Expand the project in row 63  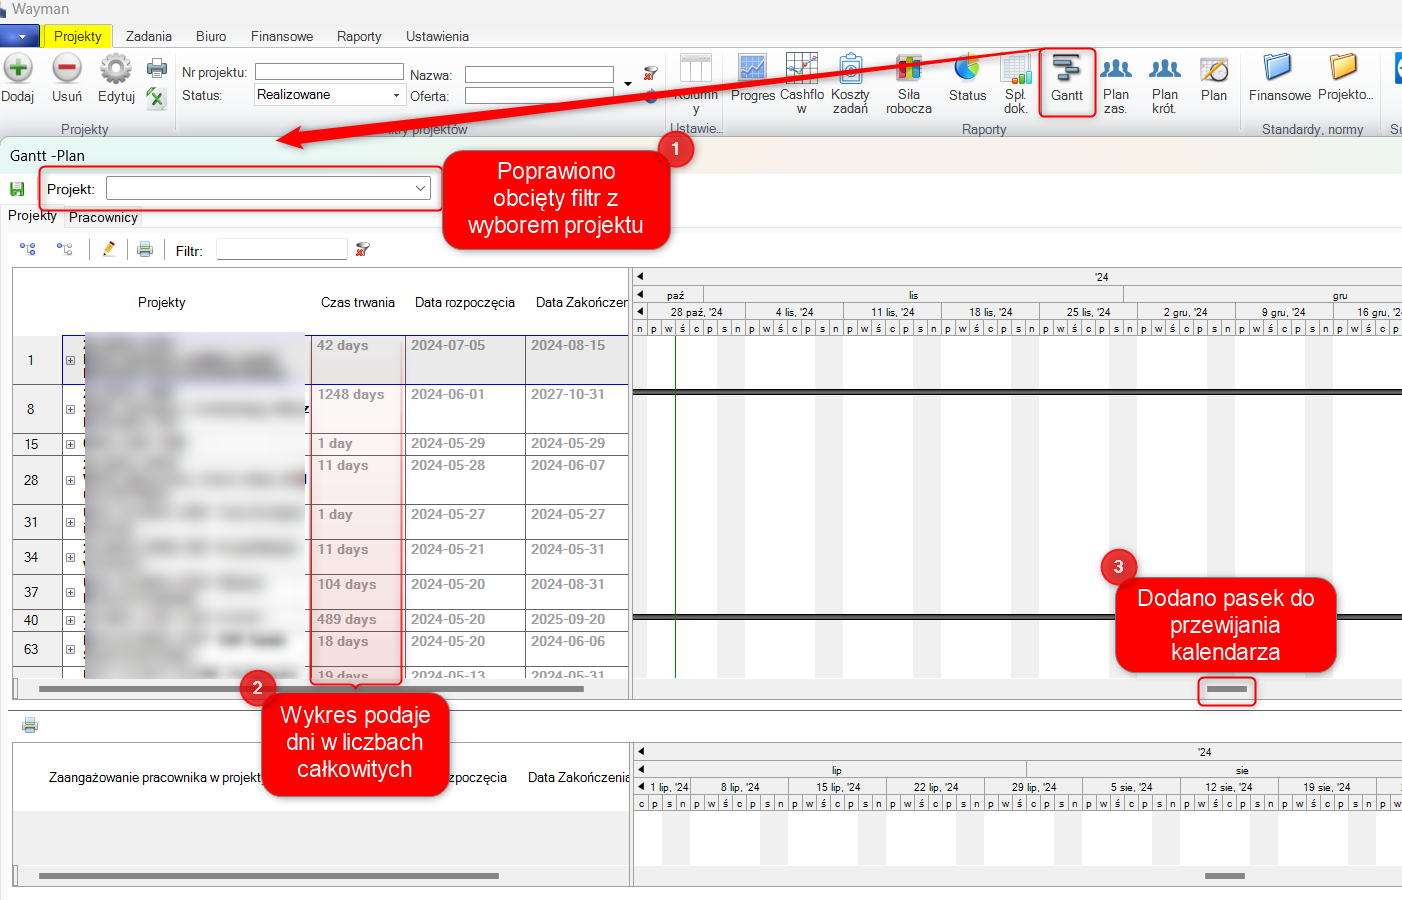(x=70, y=649)
